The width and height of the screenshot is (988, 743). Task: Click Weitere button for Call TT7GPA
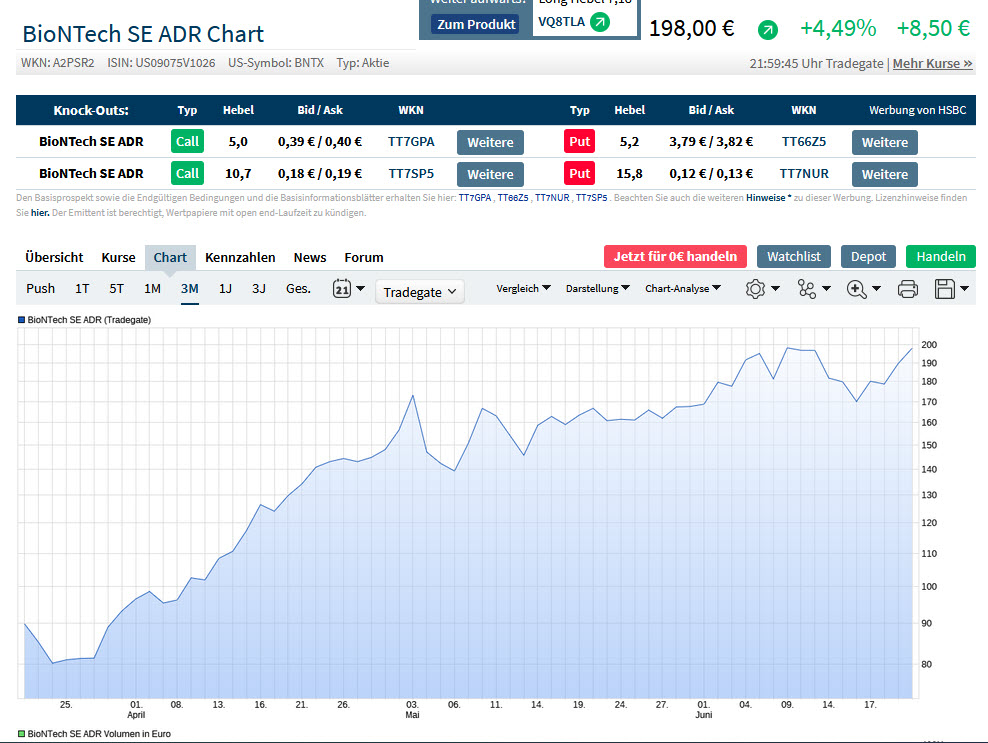(490, 142)
